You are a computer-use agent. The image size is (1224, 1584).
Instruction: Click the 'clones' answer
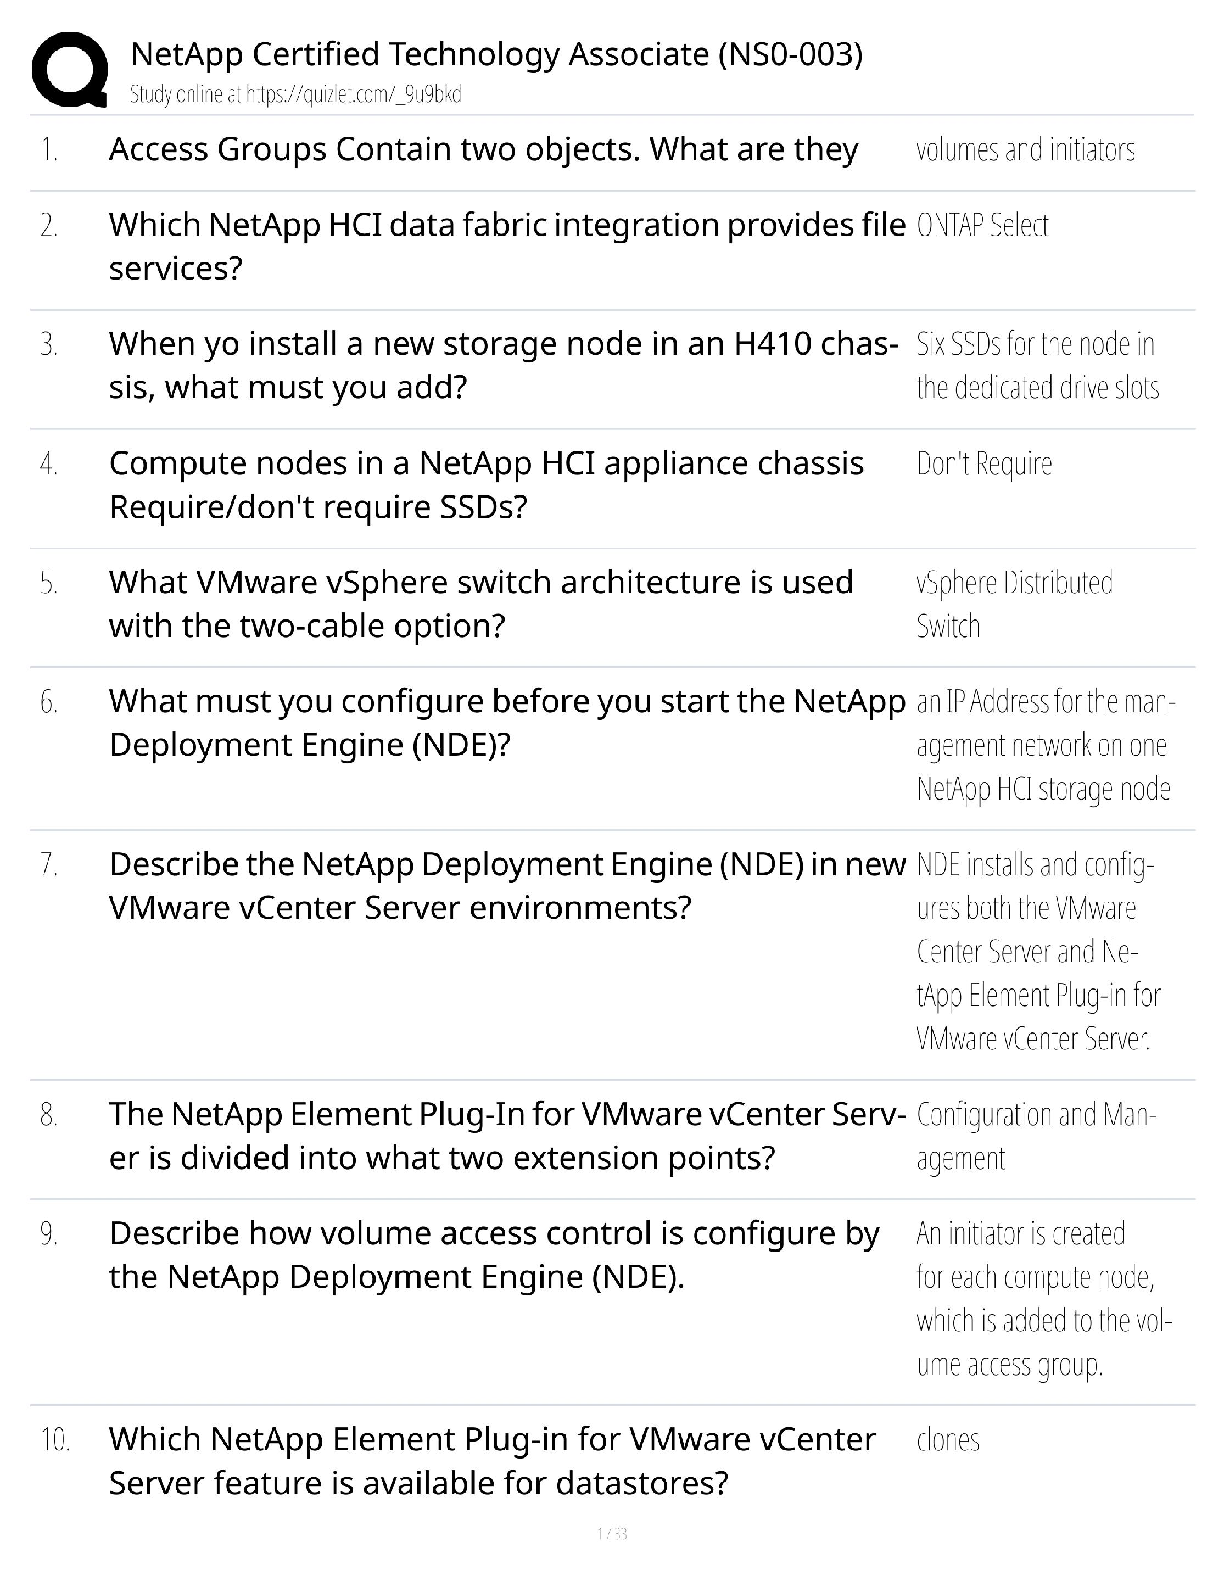click(x=948, y=1440)
